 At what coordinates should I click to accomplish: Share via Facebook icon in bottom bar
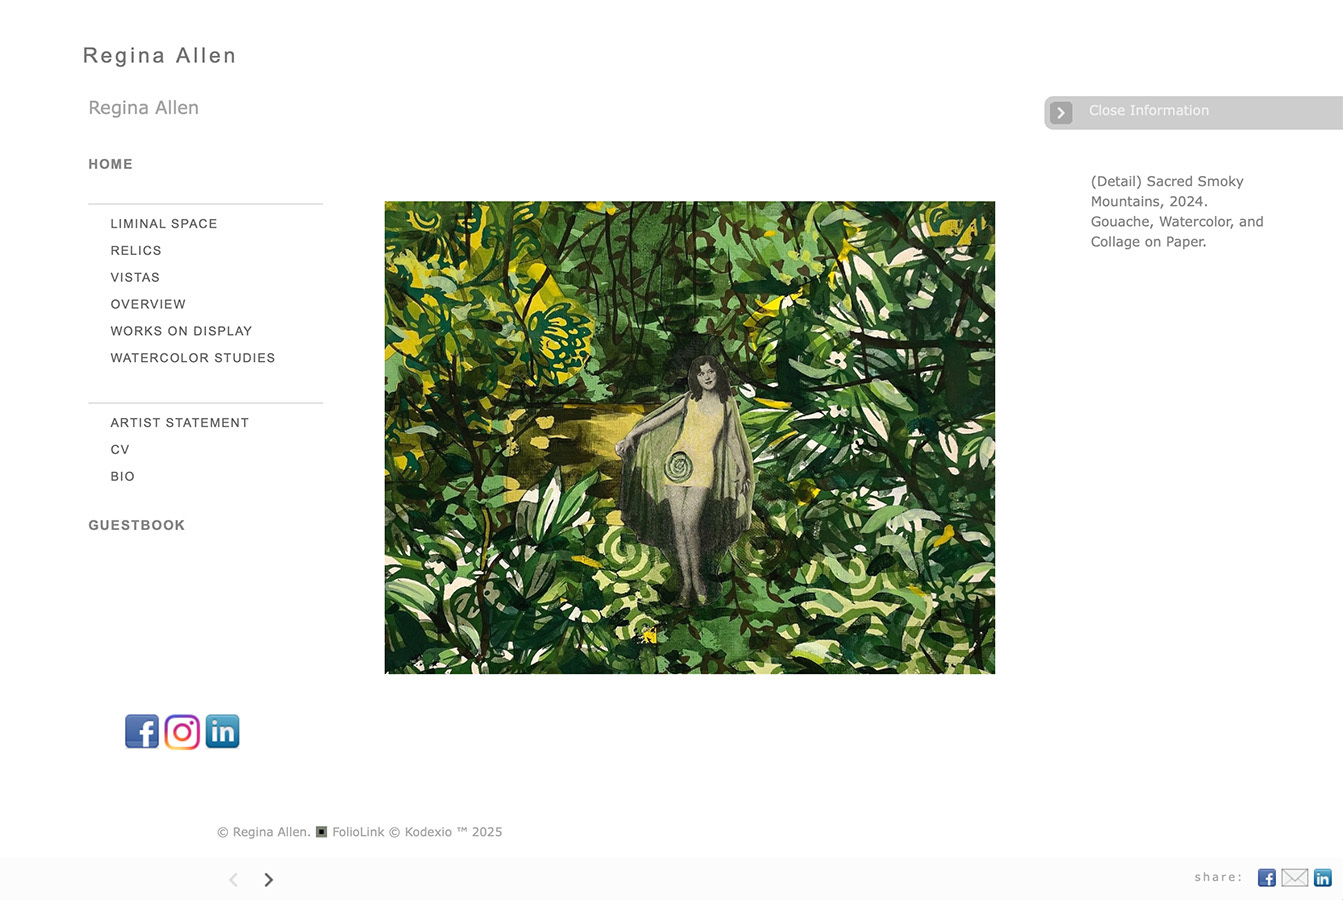(x=1266, y=878)
